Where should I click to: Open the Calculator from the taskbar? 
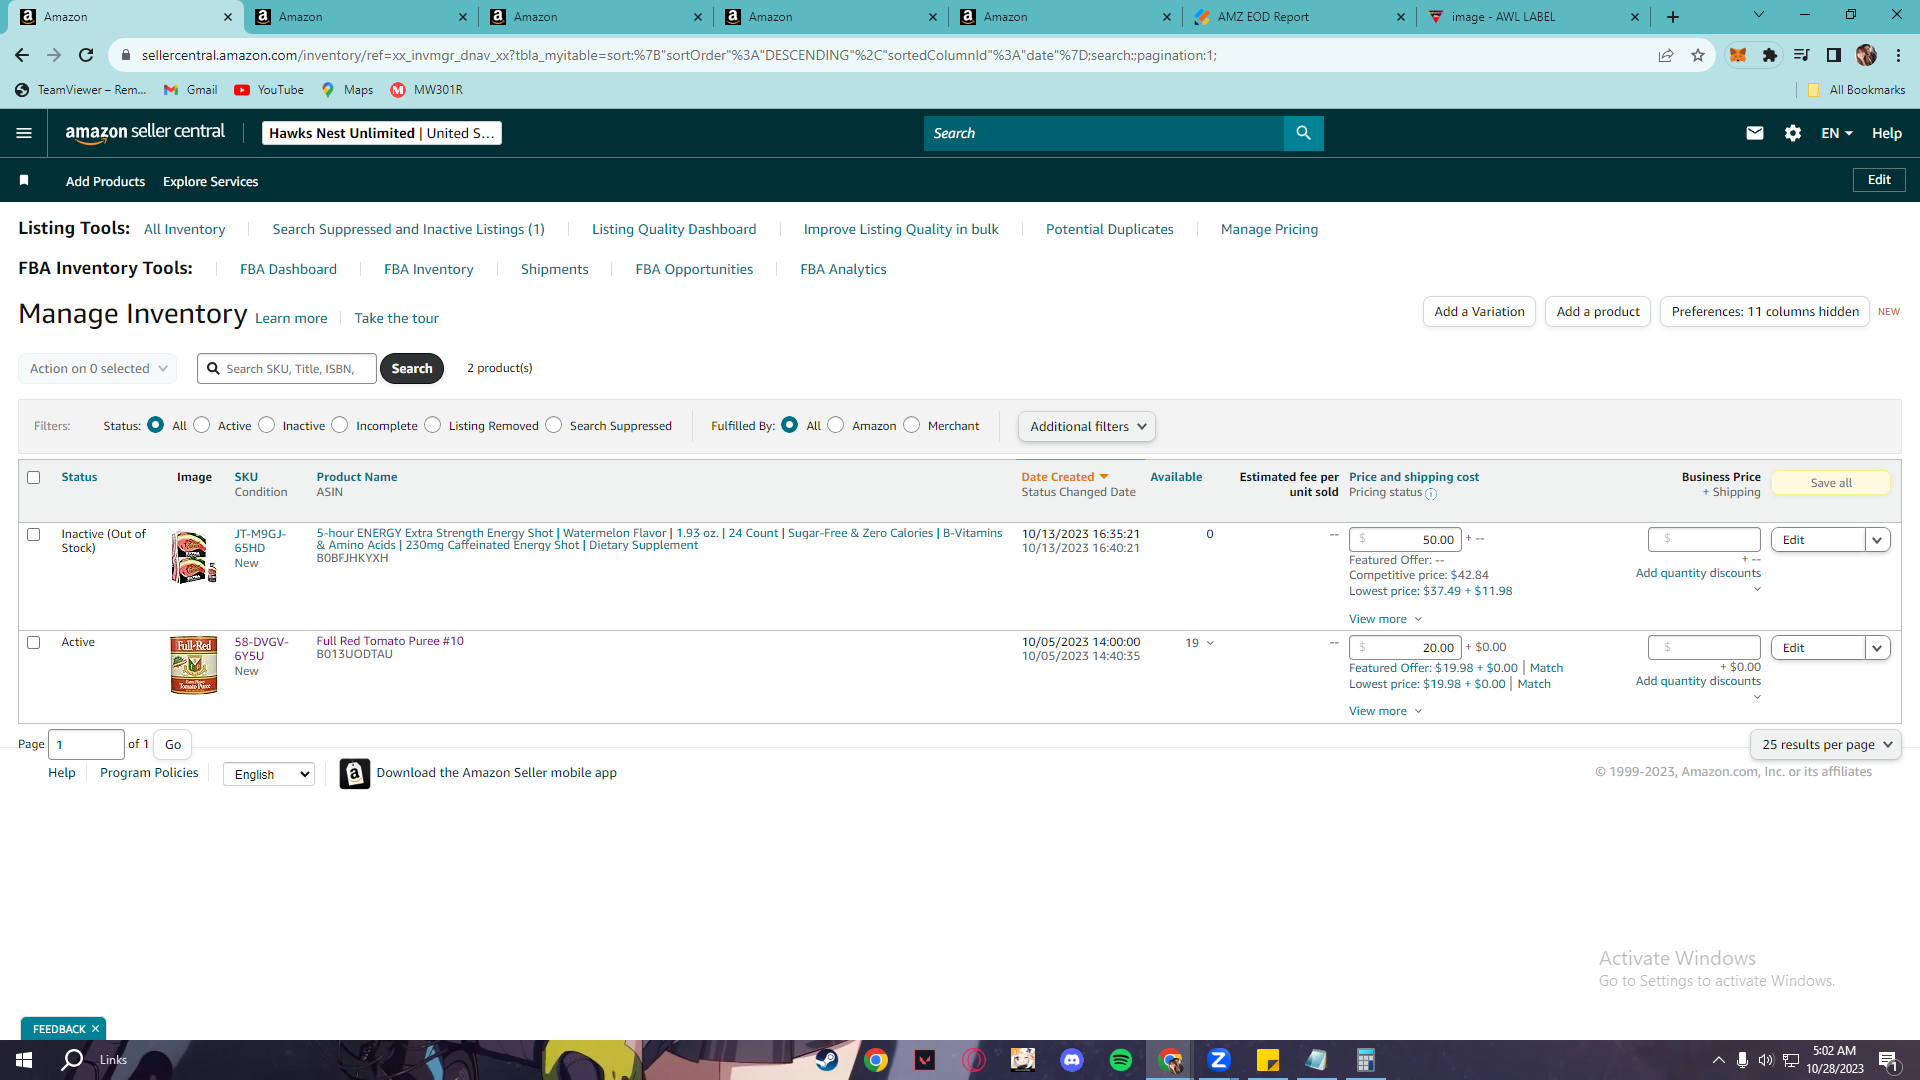coord(1365,1060)
